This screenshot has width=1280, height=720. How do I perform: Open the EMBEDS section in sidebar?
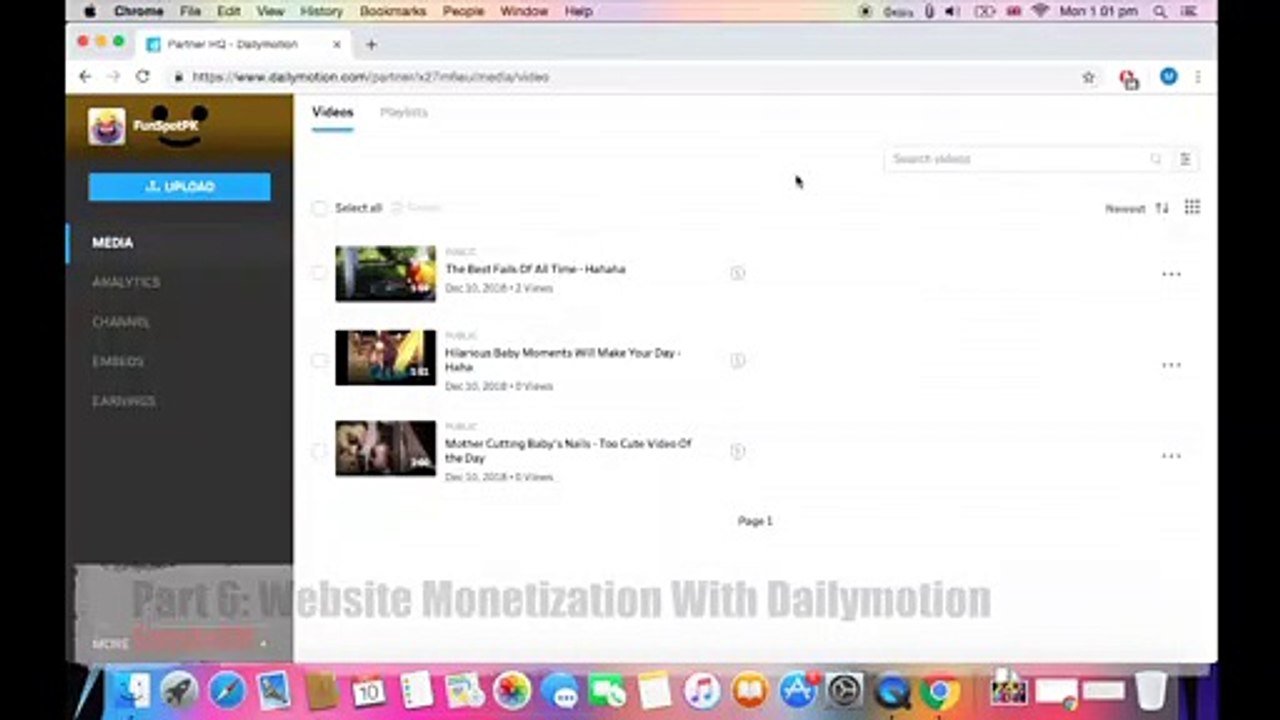(118, 362)
